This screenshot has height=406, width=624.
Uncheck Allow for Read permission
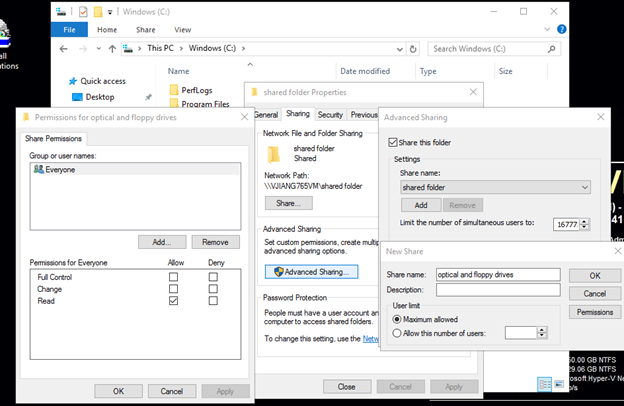coord(173,301)
